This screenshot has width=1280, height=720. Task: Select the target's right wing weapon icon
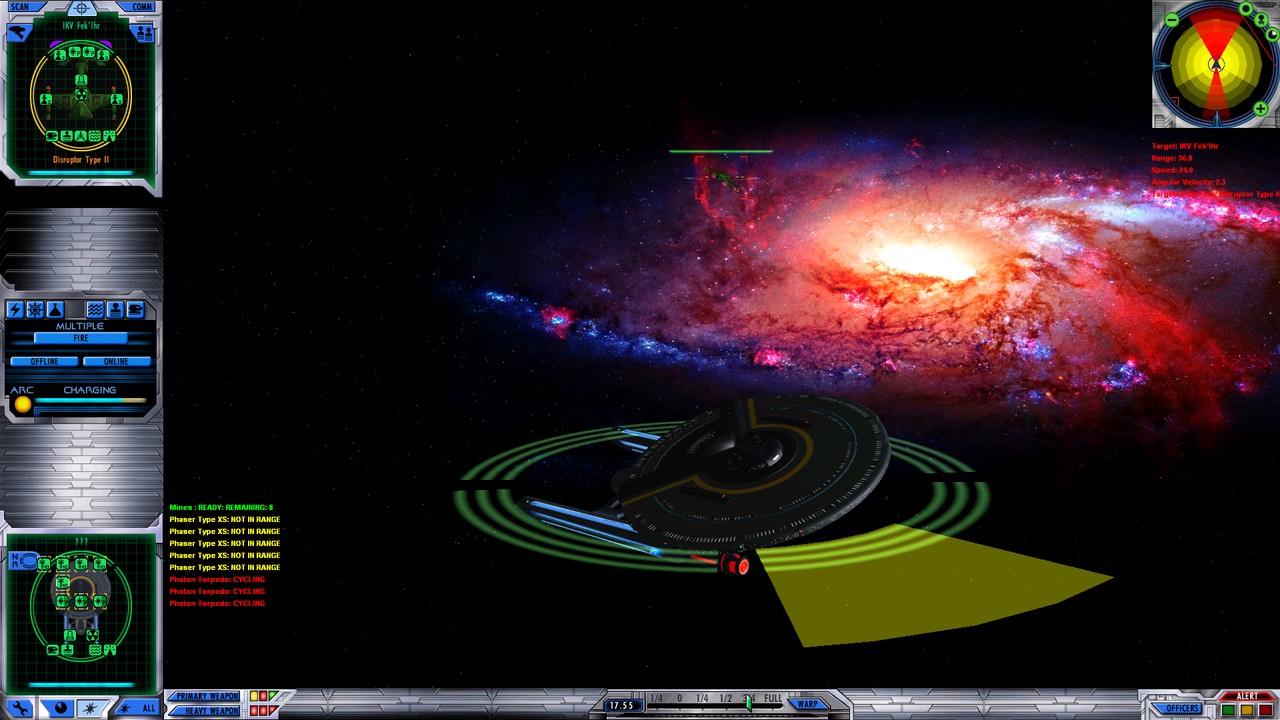[117, 98]
